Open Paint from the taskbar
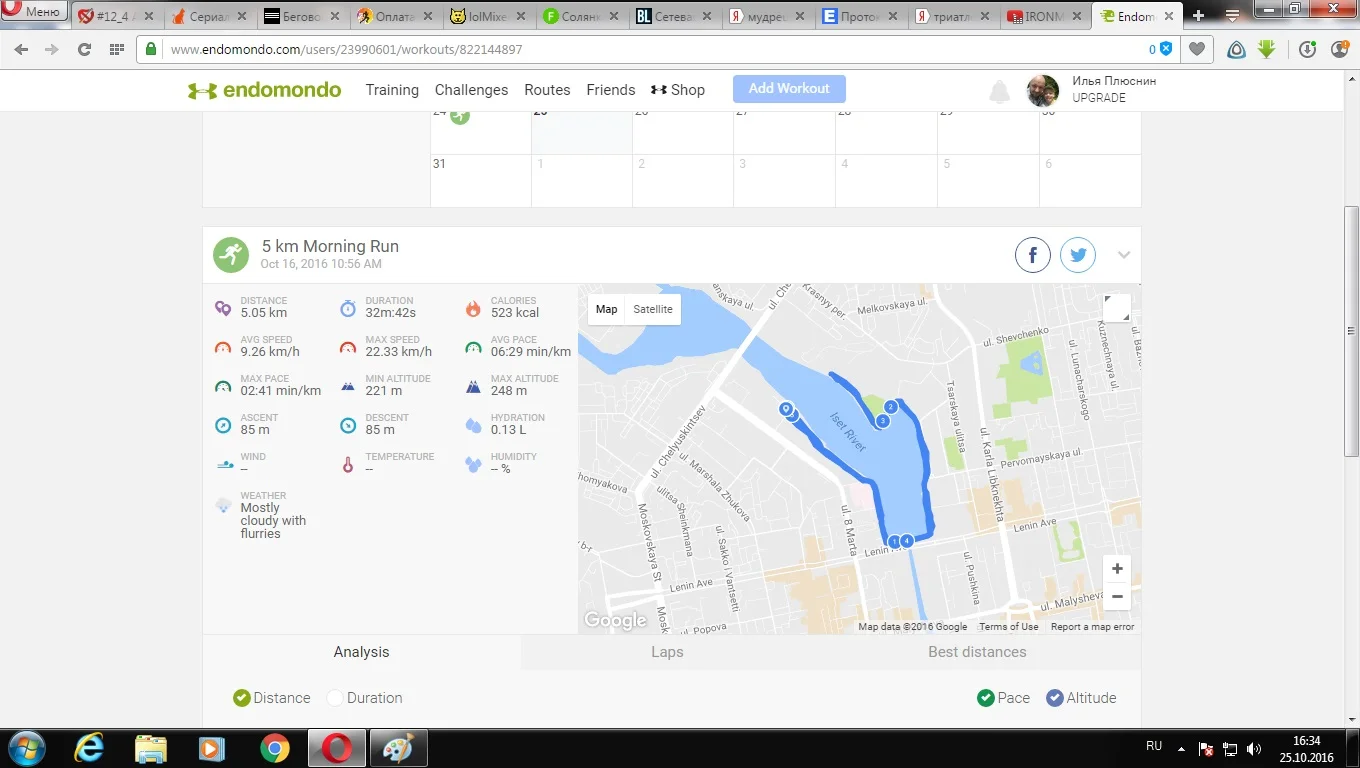 point(398,748)
